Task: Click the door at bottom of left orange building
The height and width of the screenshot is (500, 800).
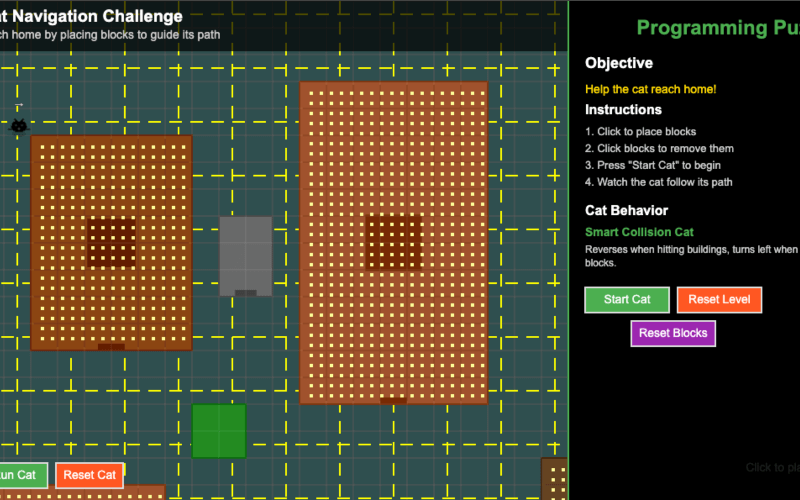Action: [x=111, y=347]
